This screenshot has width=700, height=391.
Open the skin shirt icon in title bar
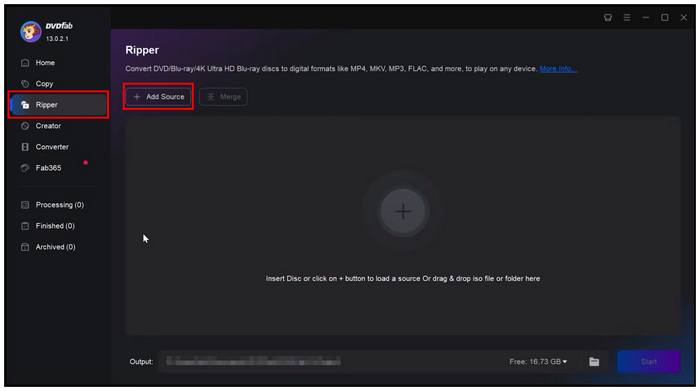pos(608,17)
